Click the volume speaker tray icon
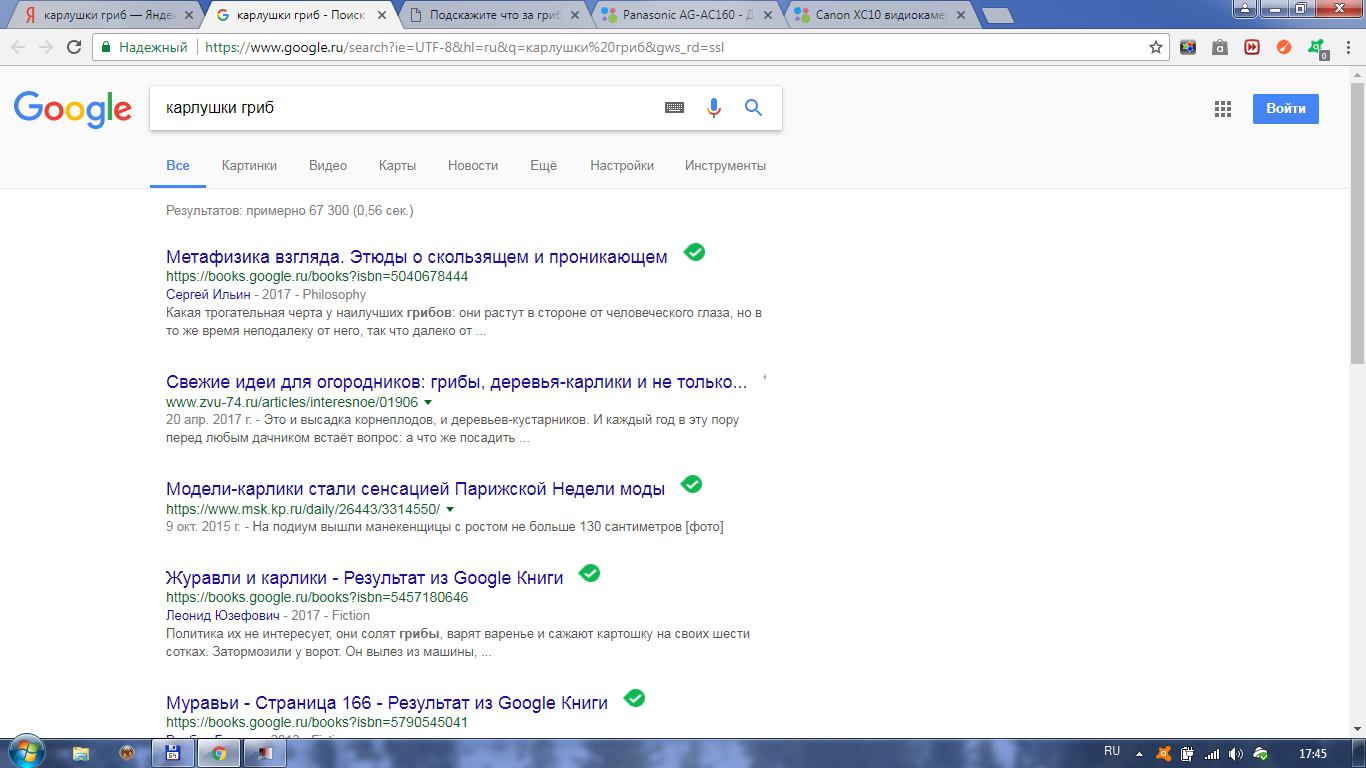This screenshot has height=768, width=1366. click(1236, 753)
